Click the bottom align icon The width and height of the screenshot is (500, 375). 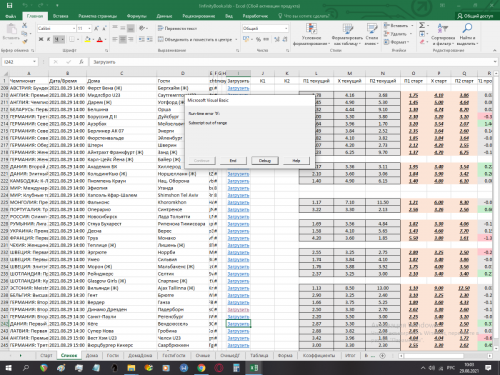(x=131, y=28)
